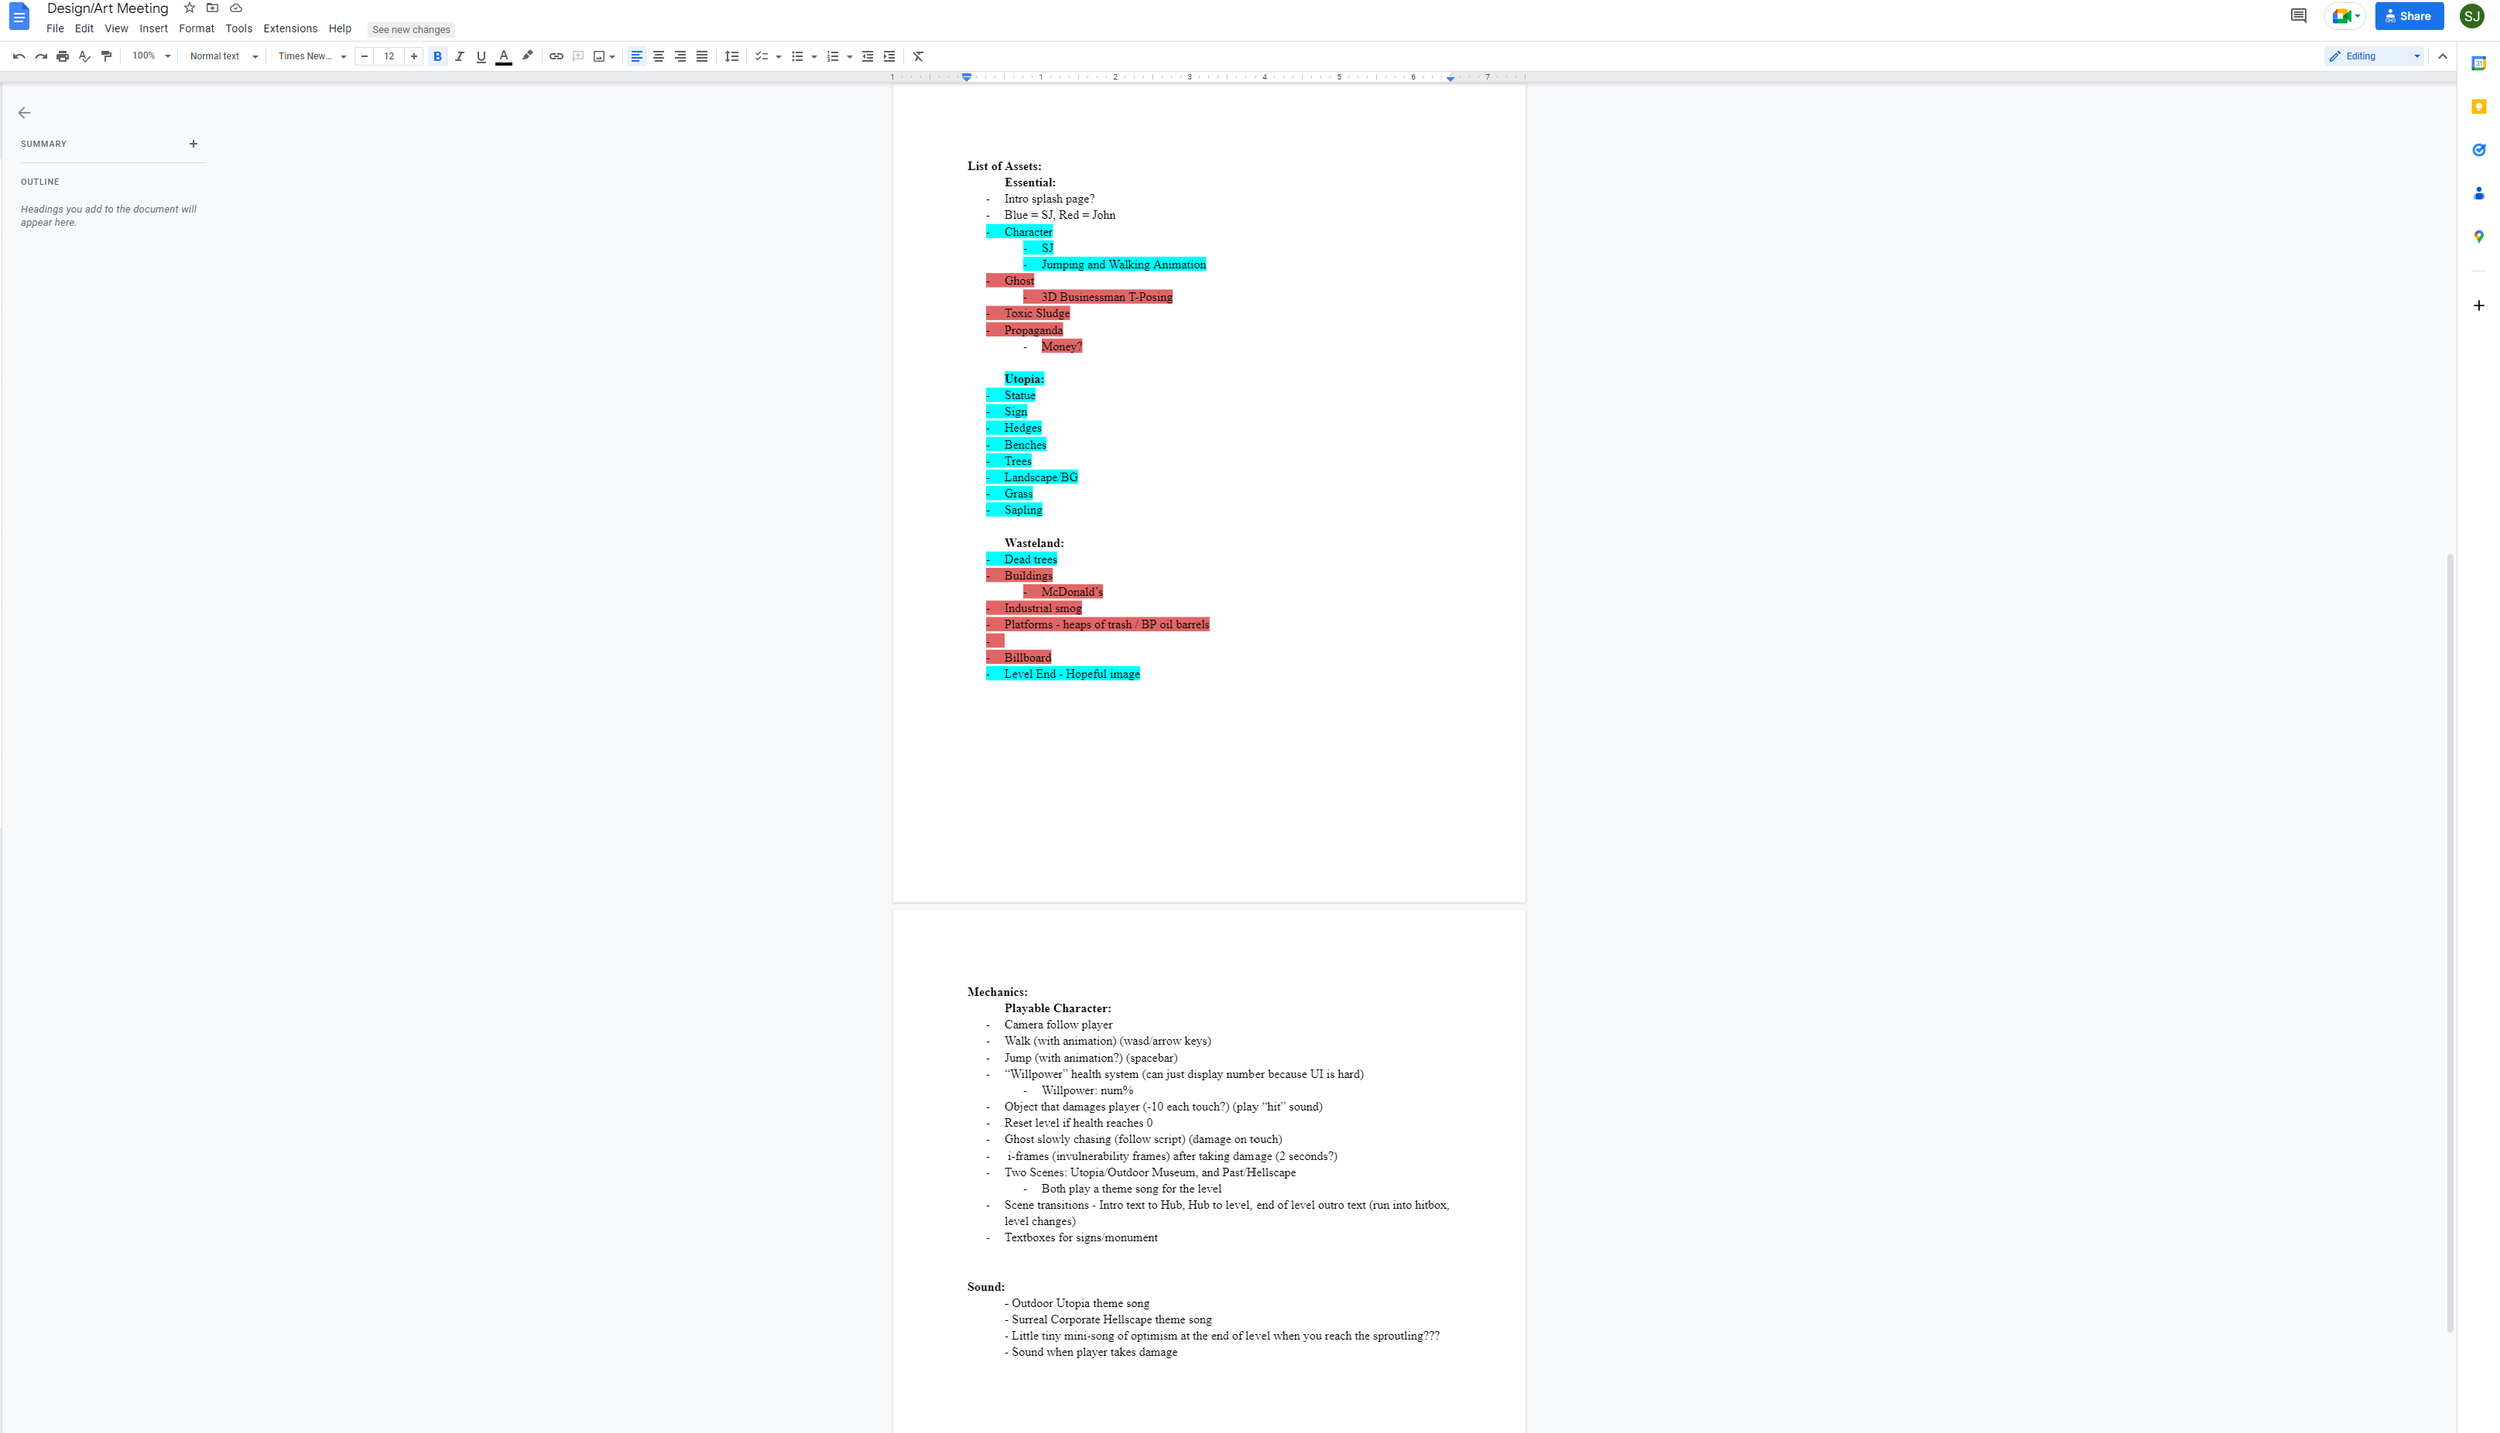Open comment history icon
The image size is (2500, 1433).
tap(2298, 16)
